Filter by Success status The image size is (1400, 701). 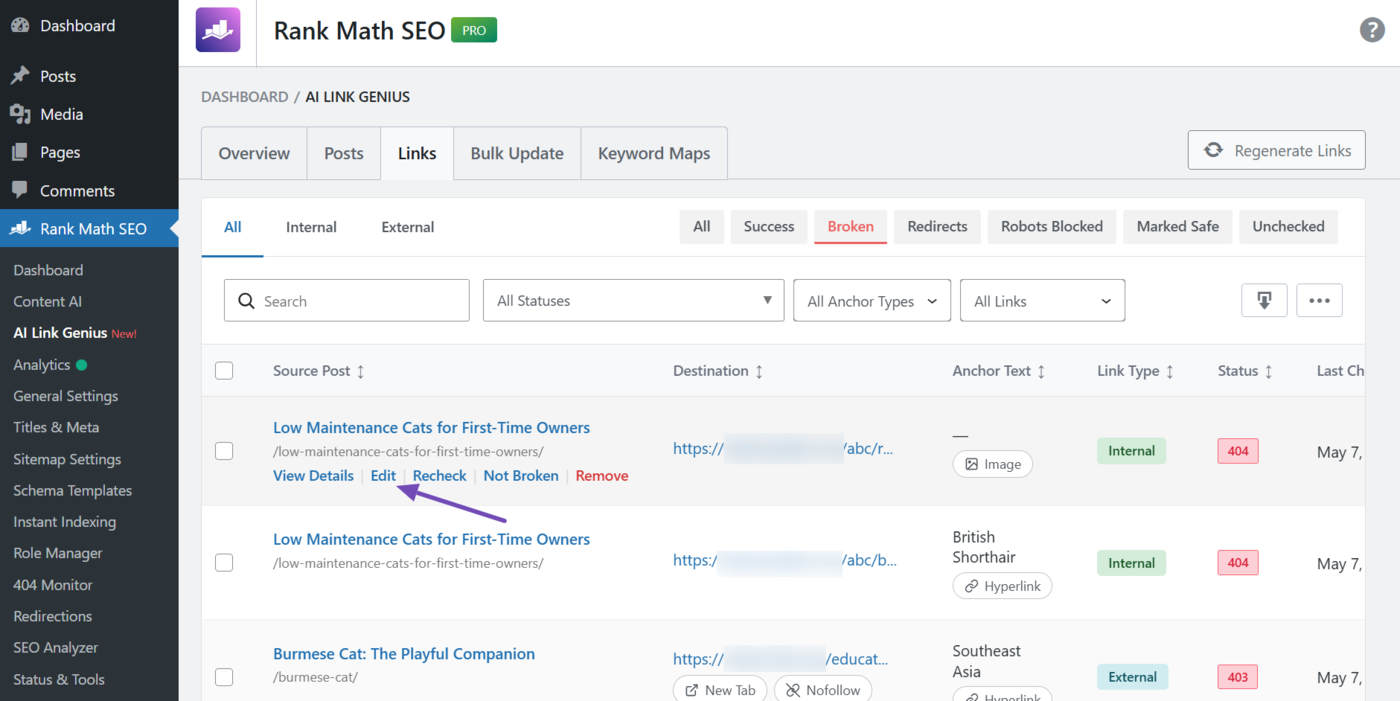(769, 226)
